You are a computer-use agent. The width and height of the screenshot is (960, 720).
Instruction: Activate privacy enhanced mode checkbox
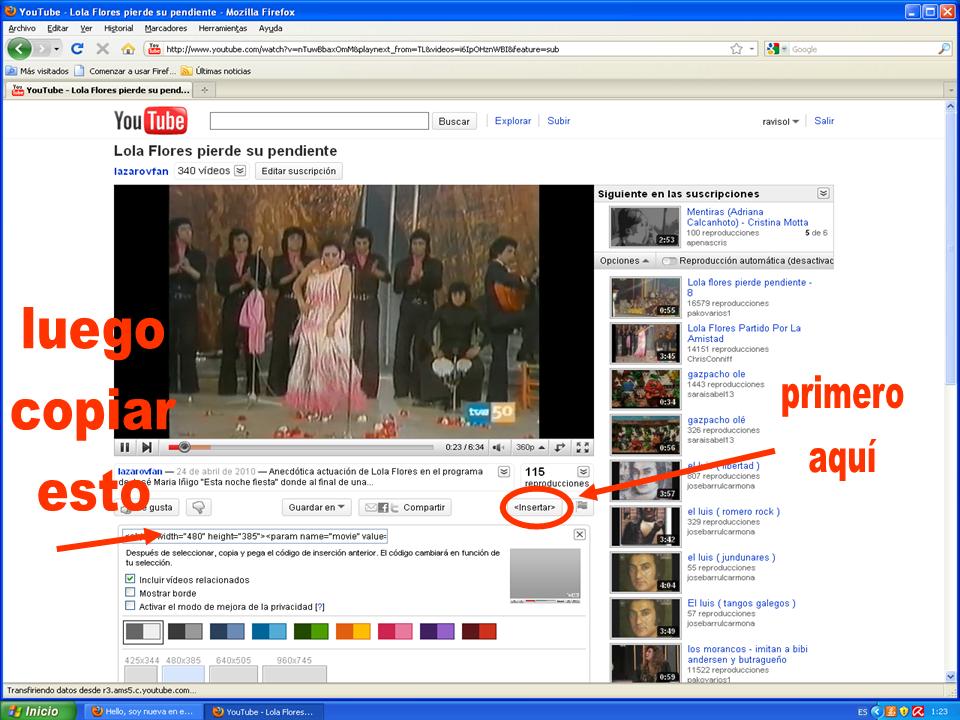coord(130,606)
